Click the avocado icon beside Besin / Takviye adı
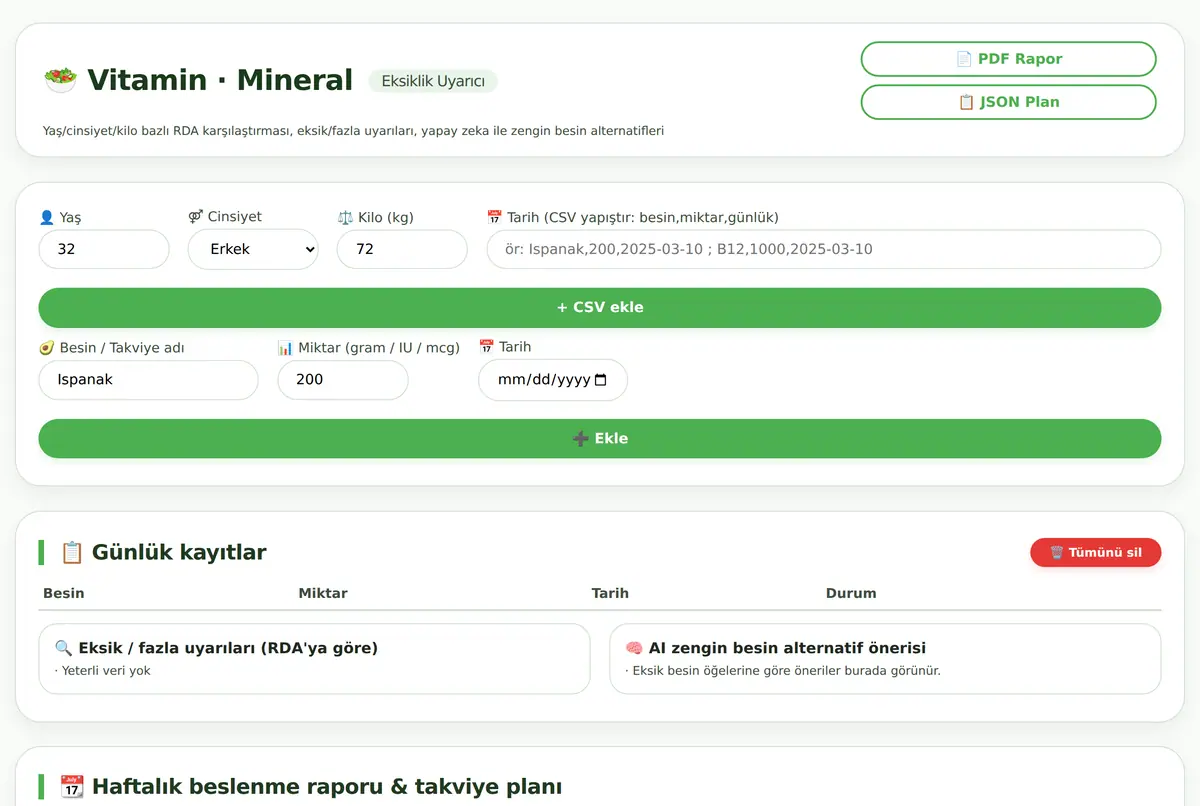 [x=46, y=348]
